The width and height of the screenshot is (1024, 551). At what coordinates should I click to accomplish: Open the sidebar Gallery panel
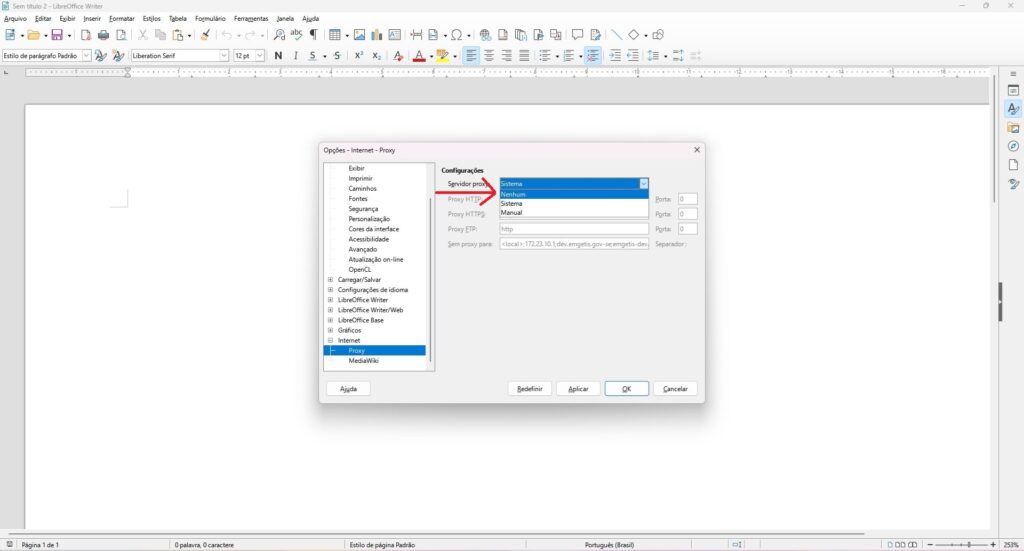[x=1013, y=127]
